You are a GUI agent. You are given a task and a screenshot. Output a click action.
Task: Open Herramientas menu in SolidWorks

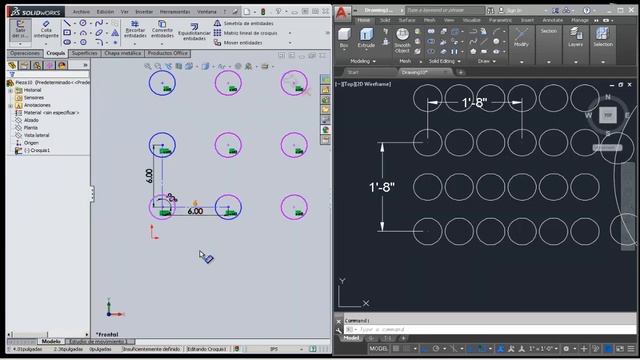[175, 12]
